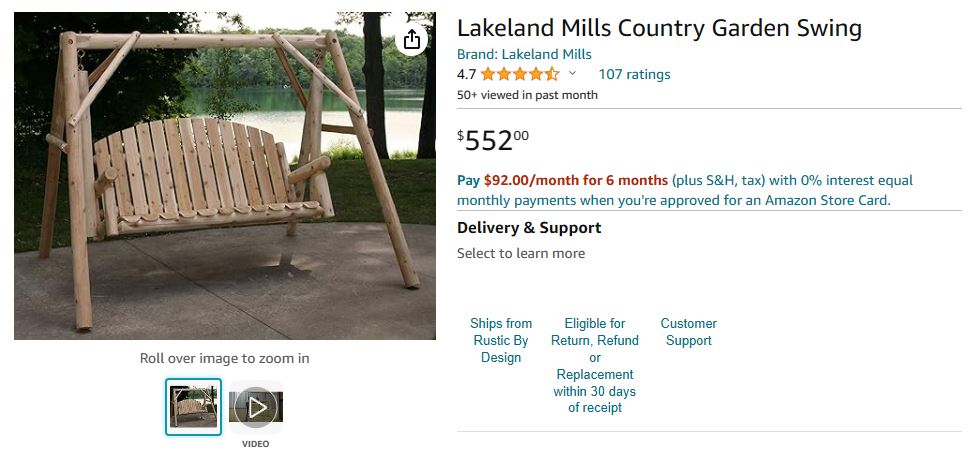Open Ships from Rustic By Design info
Screen dimensions: 970x457
pos(501,340)
